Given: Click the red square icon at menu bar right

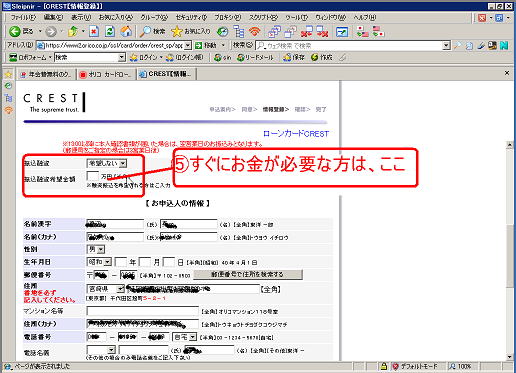Looking at the screenshot, I should pyautogui.click(x=482, y=17).
